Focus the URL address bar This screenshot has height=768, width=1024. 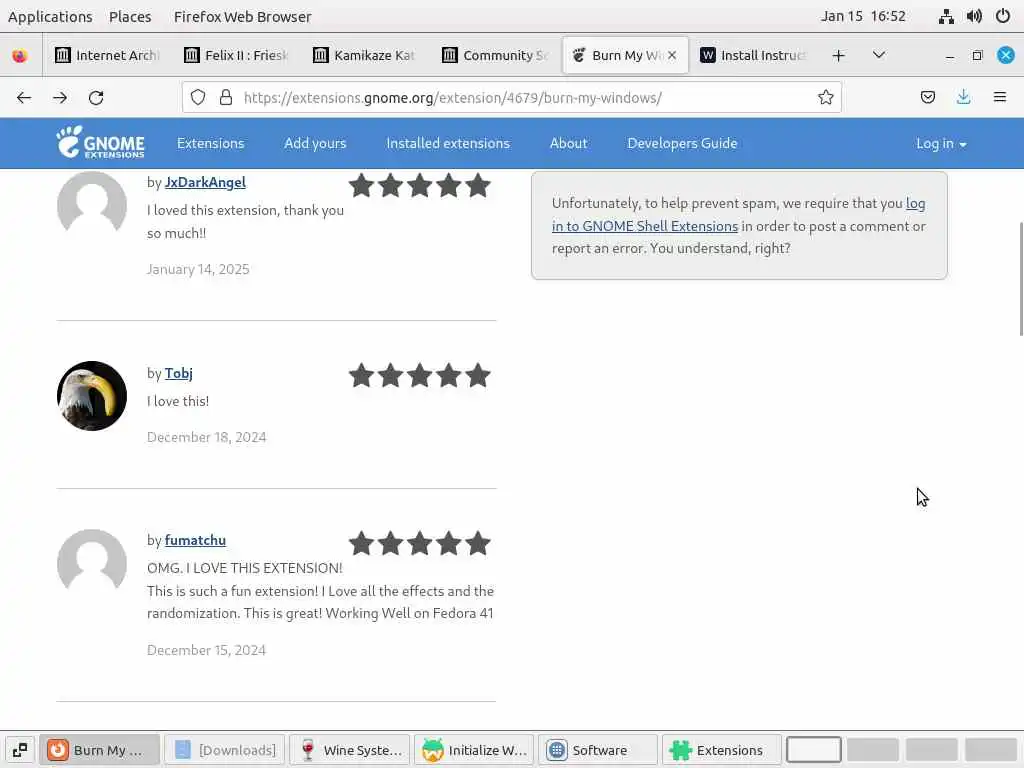[511, 97]
